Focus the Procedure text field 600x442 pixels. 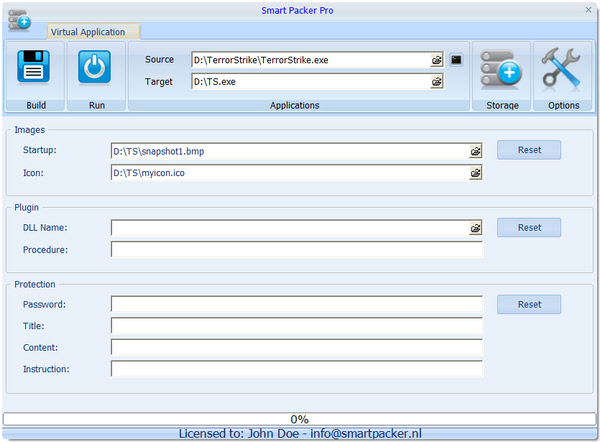click(x=296, y=250)
